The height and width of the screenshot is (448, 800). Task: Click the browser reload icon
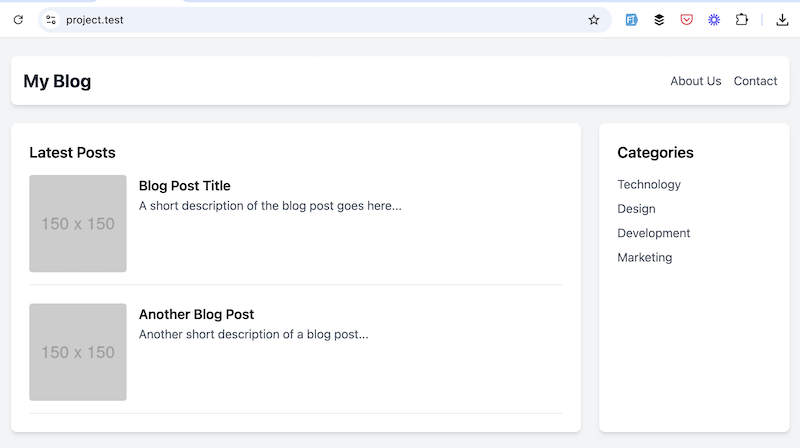(x=18, y=20)
